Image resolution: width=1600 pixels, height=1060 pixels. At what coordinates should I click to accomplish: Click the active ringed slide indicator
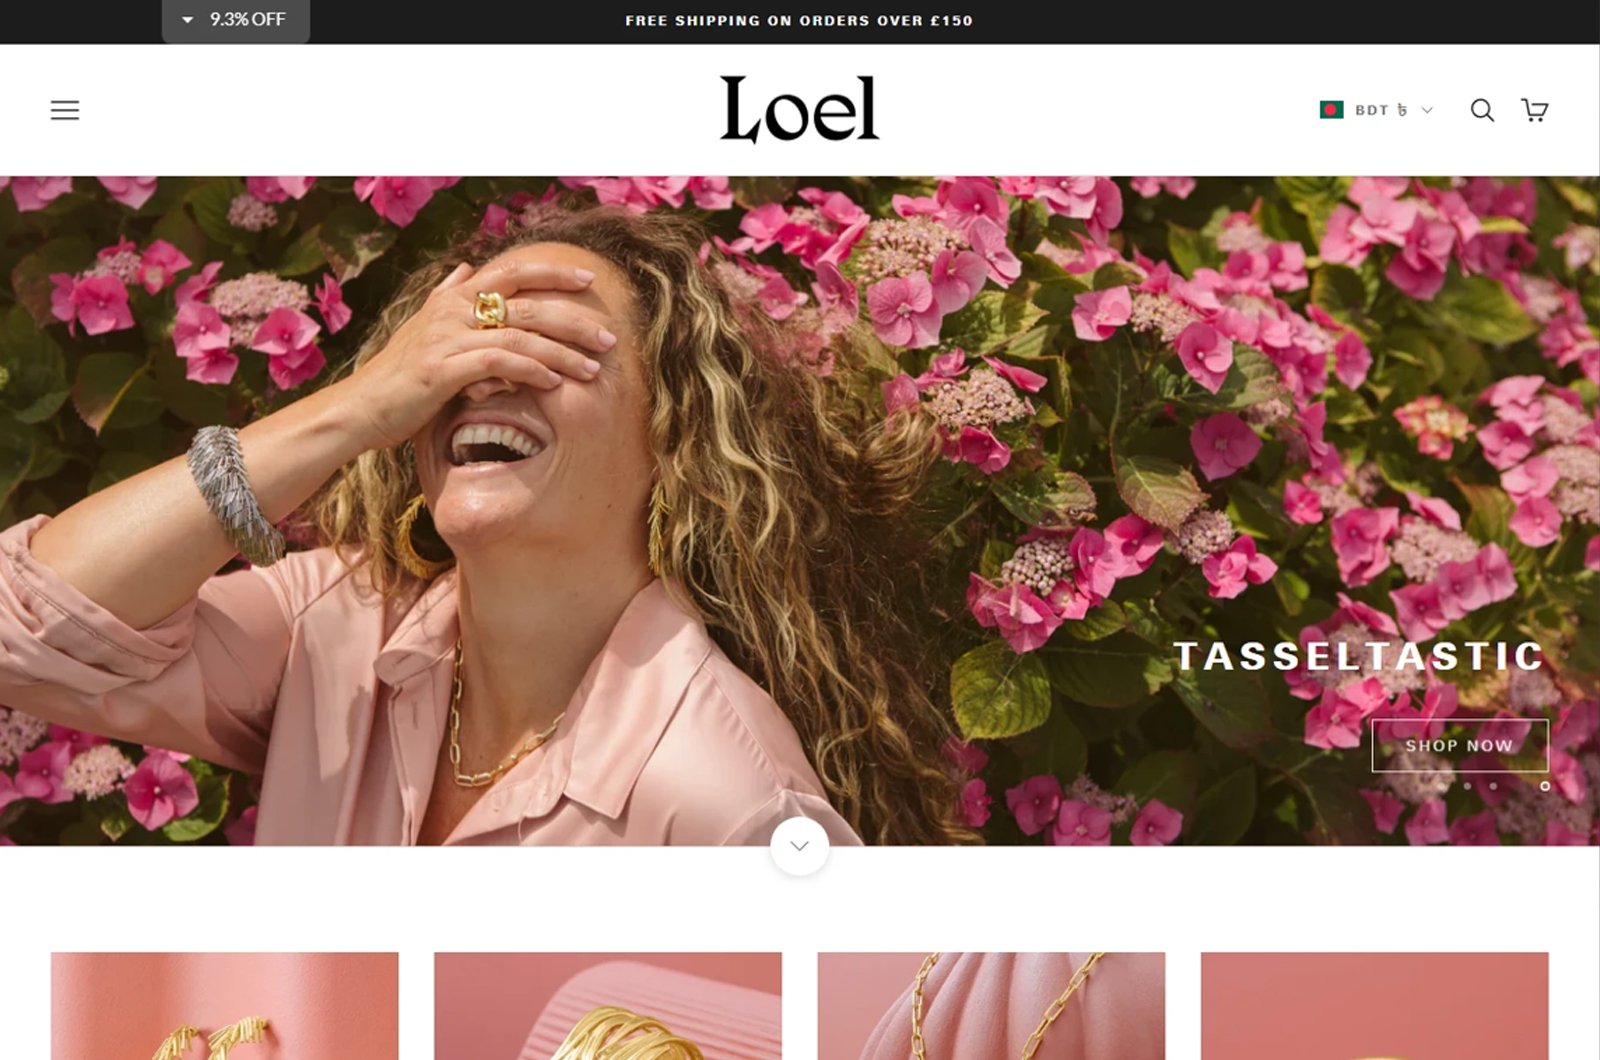(1544, 786)
